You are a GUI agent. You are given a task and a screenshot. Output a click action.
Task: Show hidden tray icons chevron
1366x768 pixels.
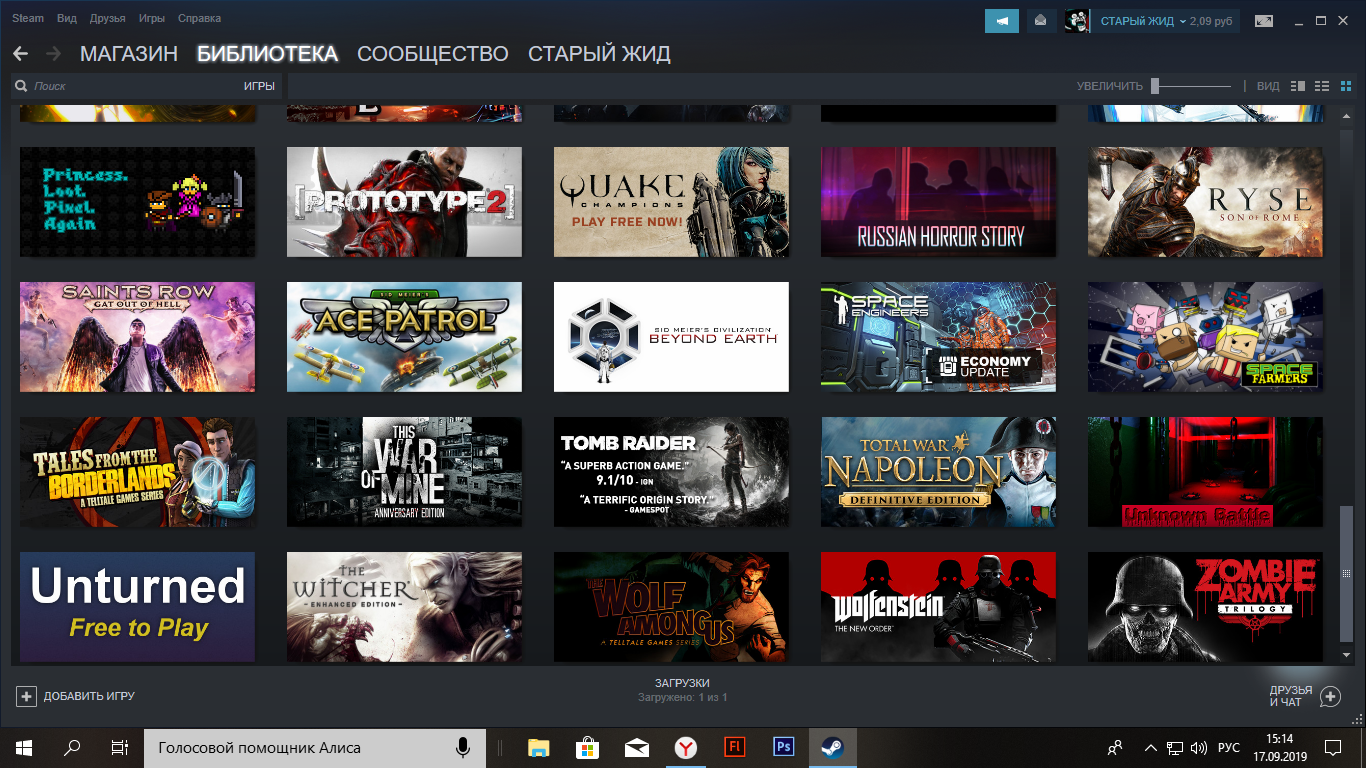[1151, 747]
